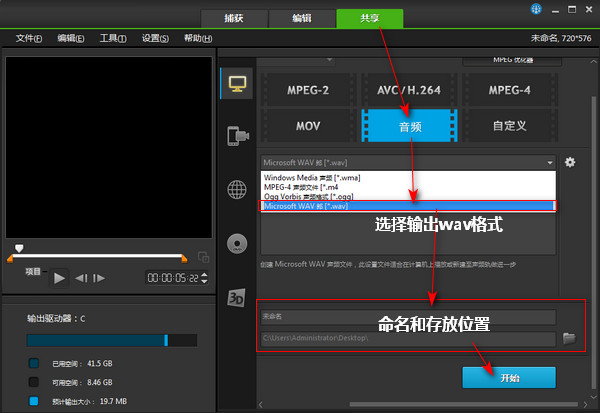Click the 已用空间 color swatch
The width and height of the screenshot is (600, 413).
tap(34, 363)
